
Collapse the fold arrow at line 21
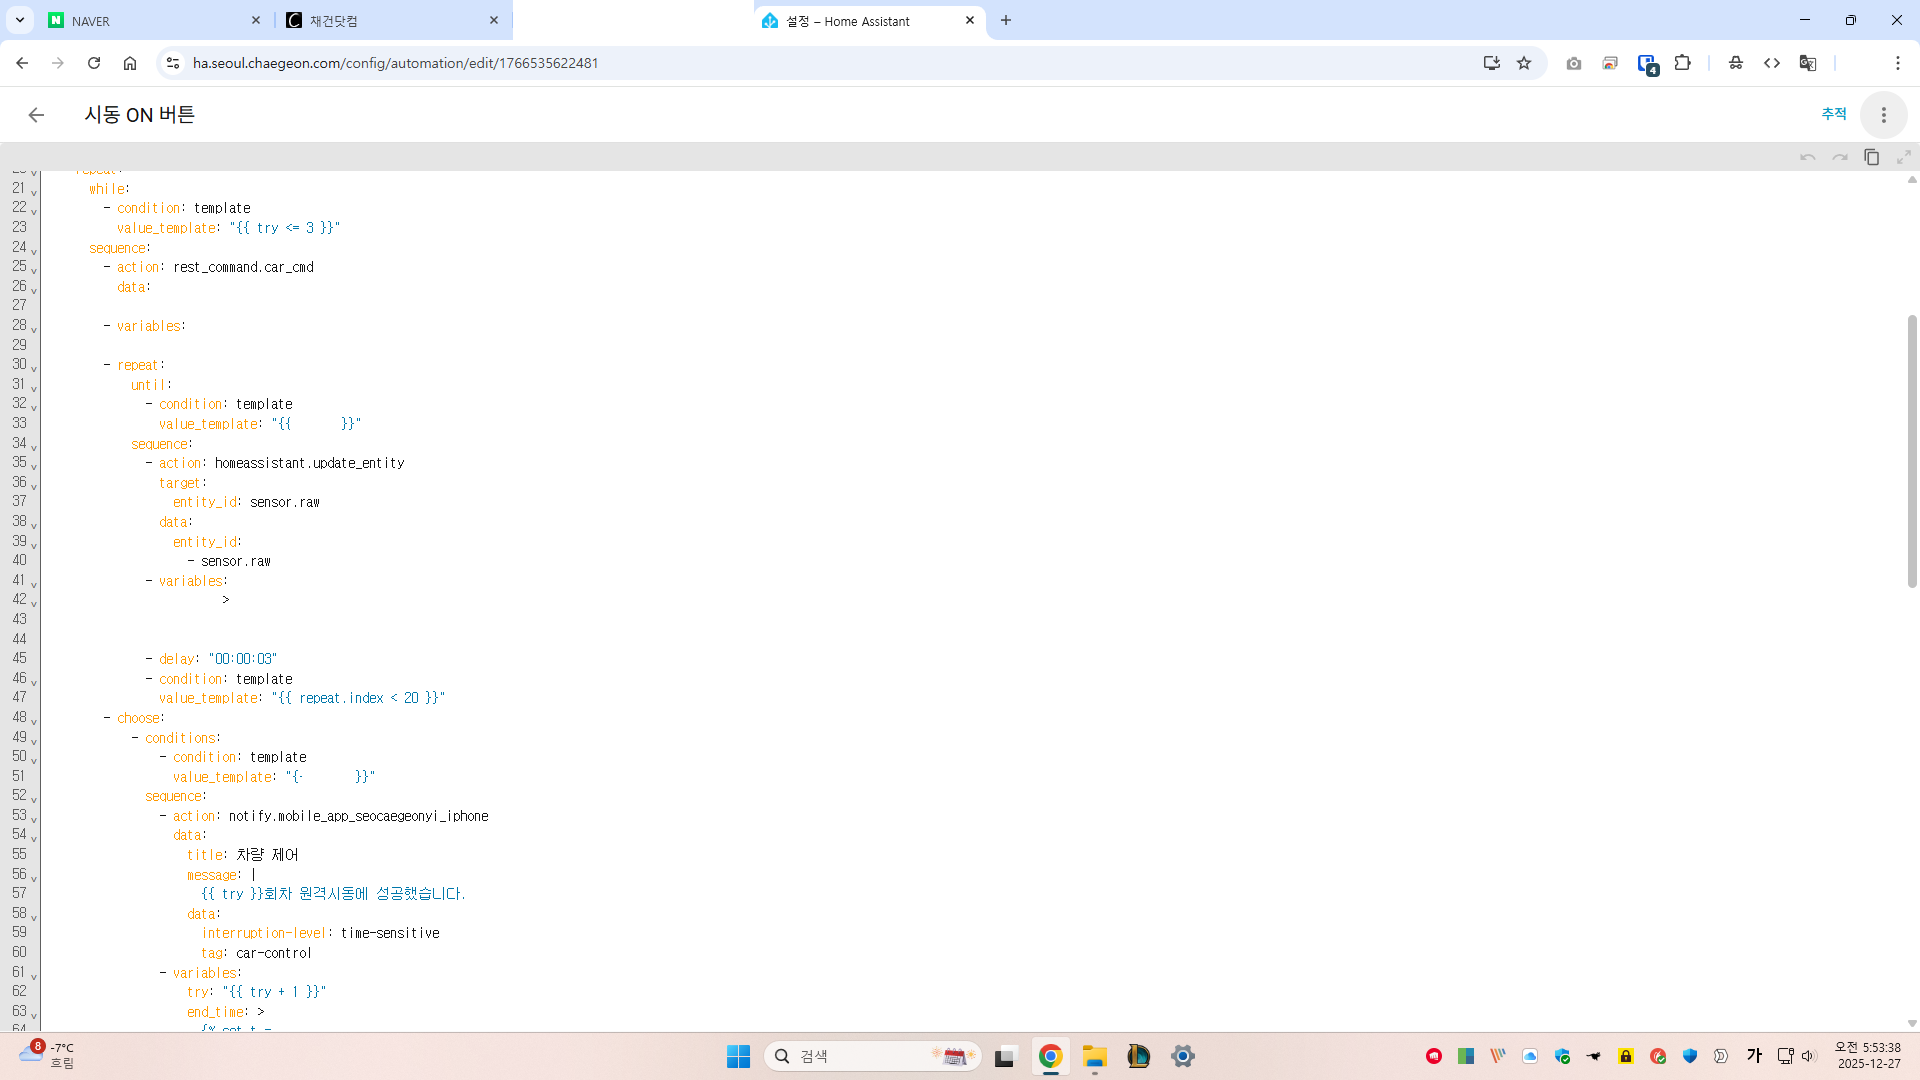(34, 192)
